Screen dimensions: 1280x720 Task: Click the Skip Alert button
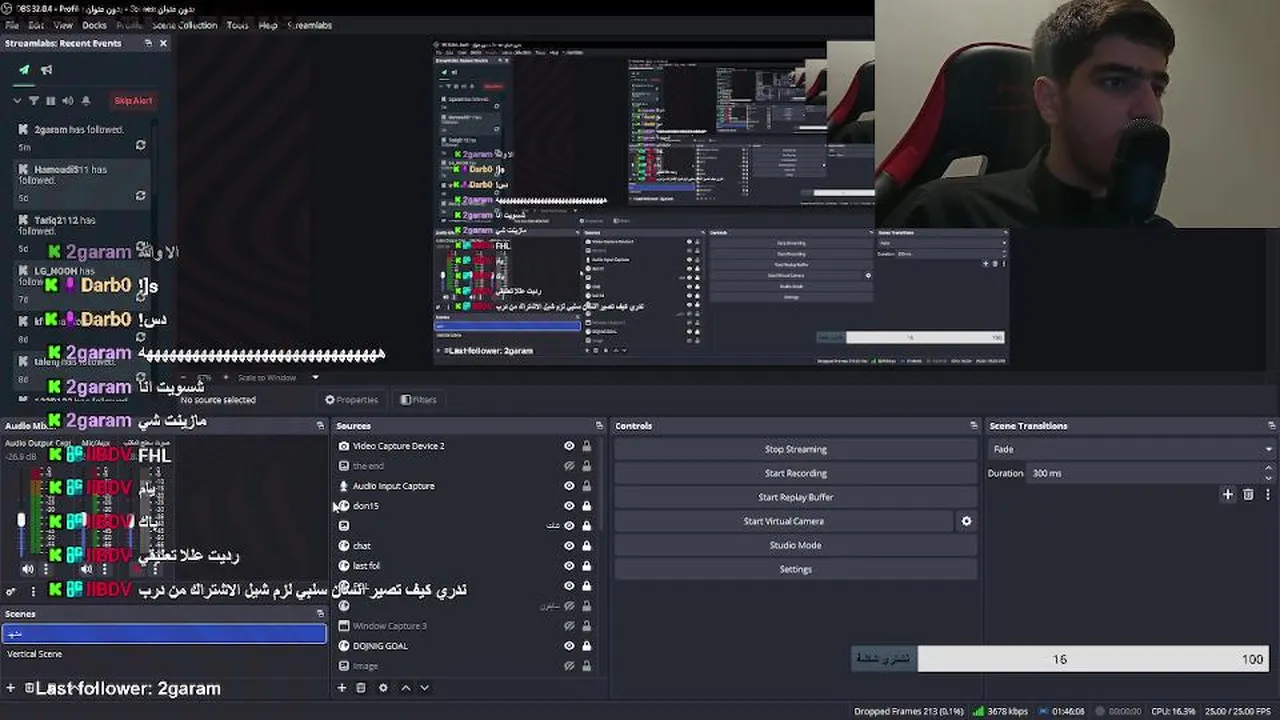pos(133,100)
